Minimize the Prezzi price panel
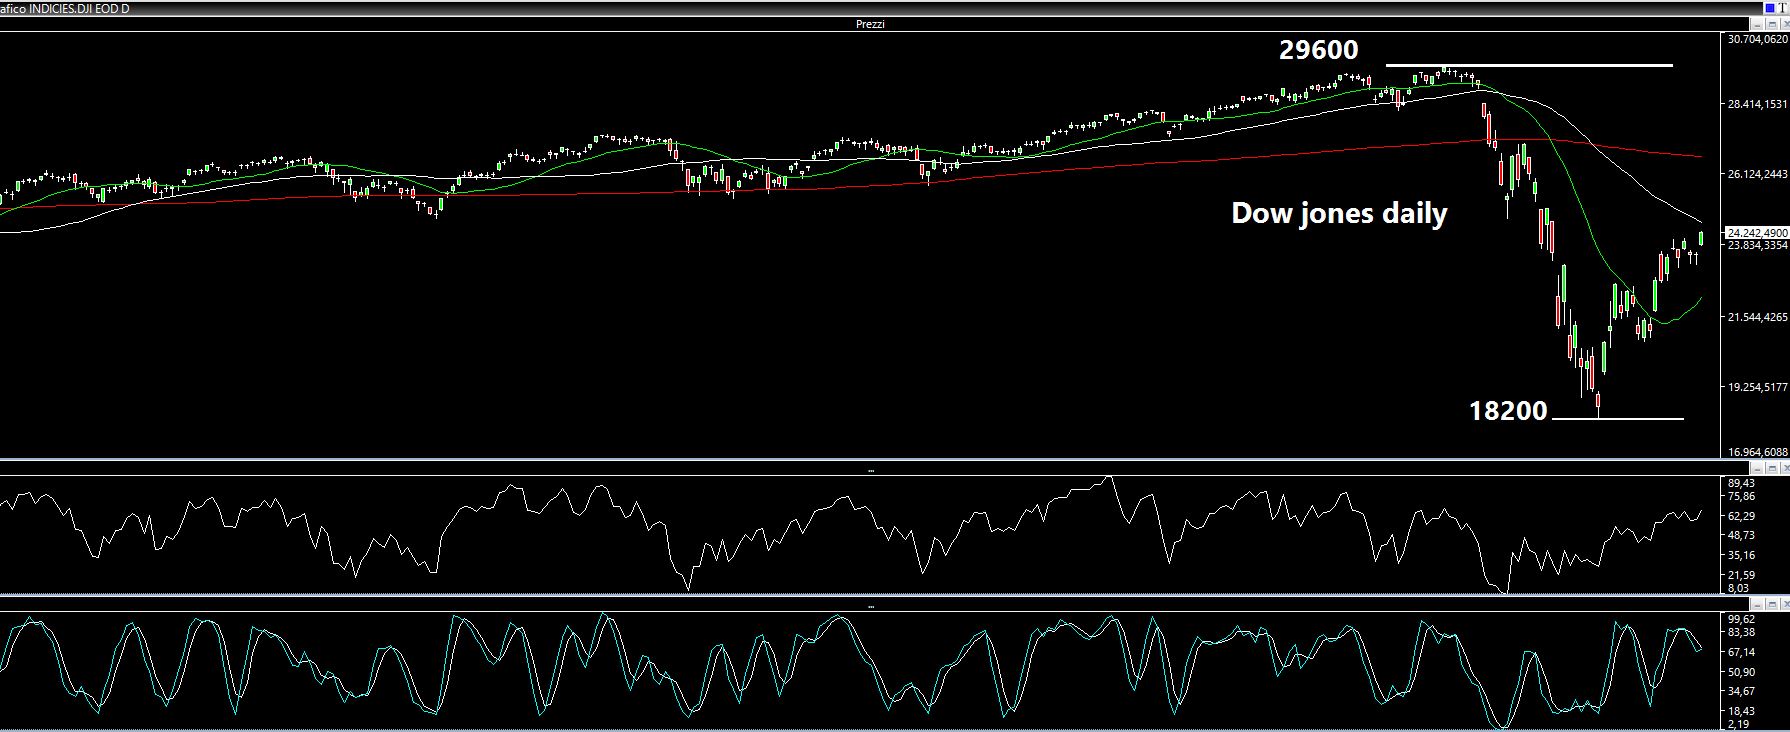Image resolution: width=1790 pixels, height=732 pixels. [x=1757, y=24]
